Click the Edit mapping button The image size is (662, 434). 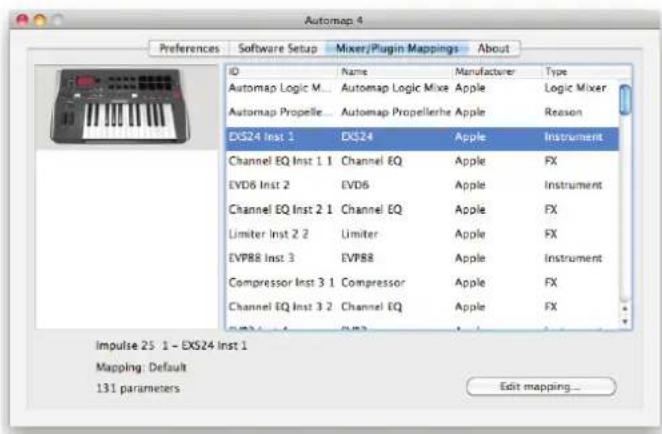[541, 387]
